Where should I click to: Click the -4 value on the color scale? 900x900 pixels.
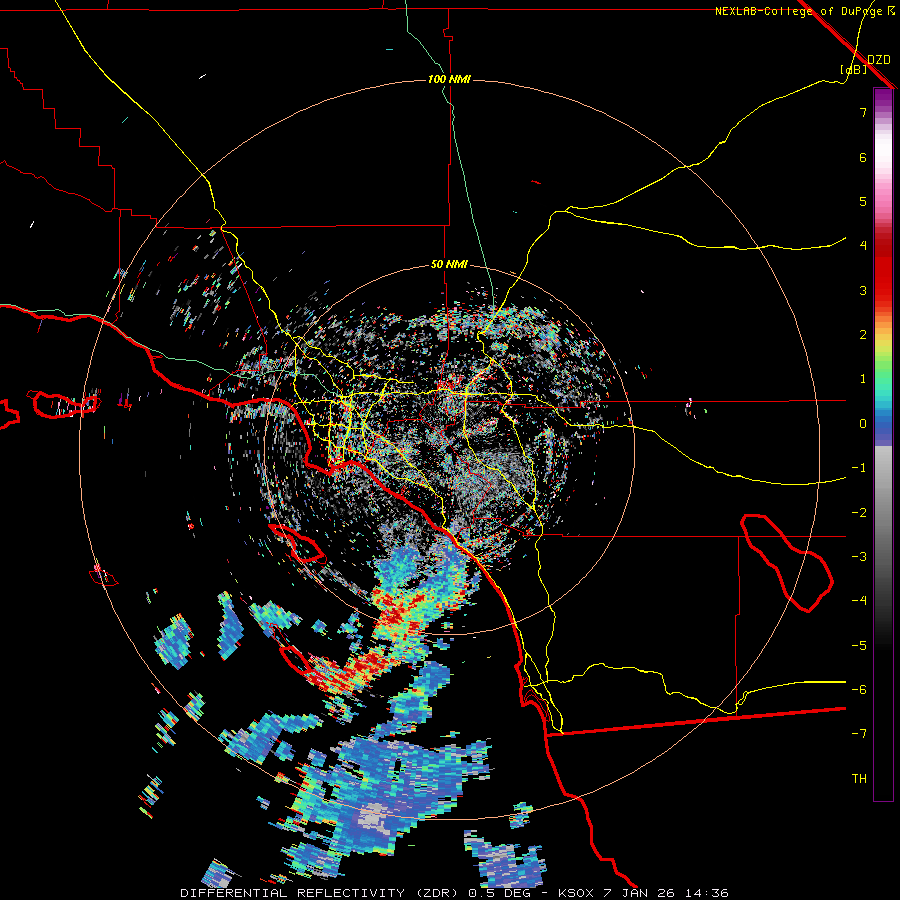pyautogui.click(x=859, y=601)
